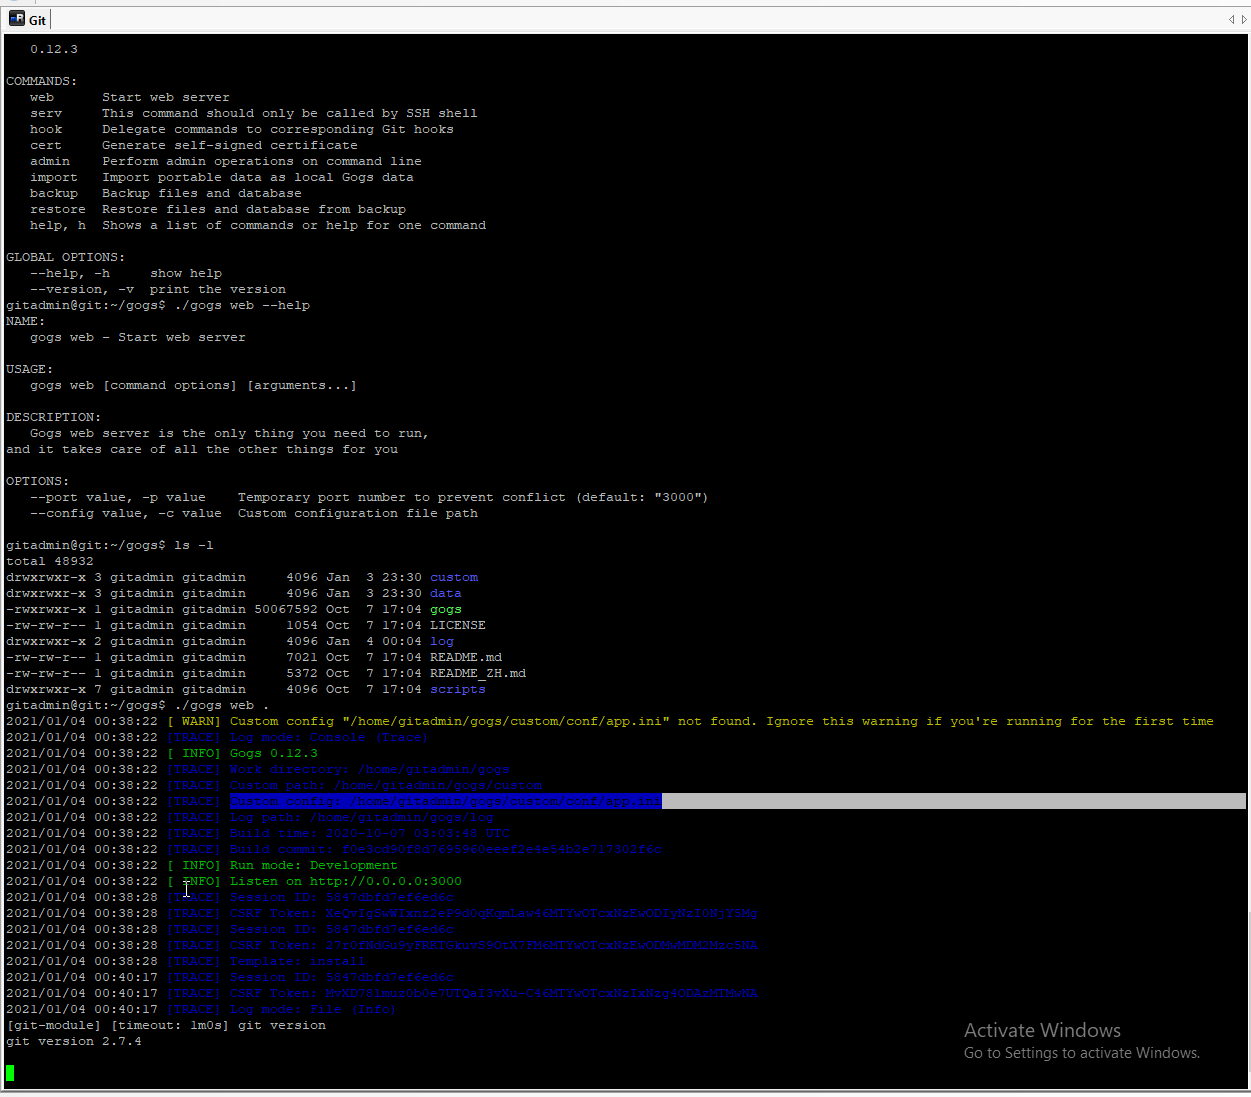Click 'Generate self-signed certificate' text
Screen dimensions: 1251x1097
[x=230, y=145]
